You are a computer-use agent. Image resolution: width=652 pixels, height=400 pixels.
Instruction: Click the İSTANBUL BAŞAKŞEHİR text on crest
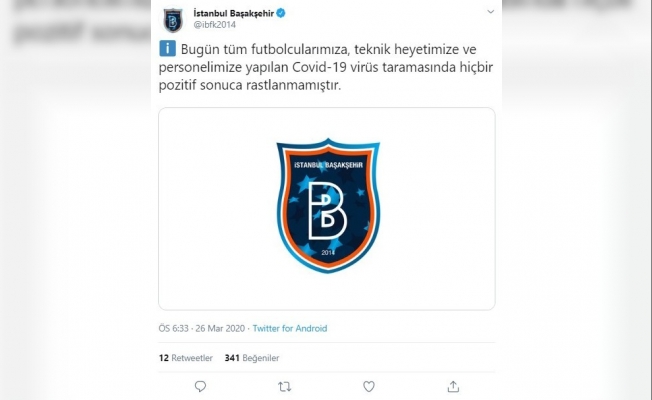(328, 165)
